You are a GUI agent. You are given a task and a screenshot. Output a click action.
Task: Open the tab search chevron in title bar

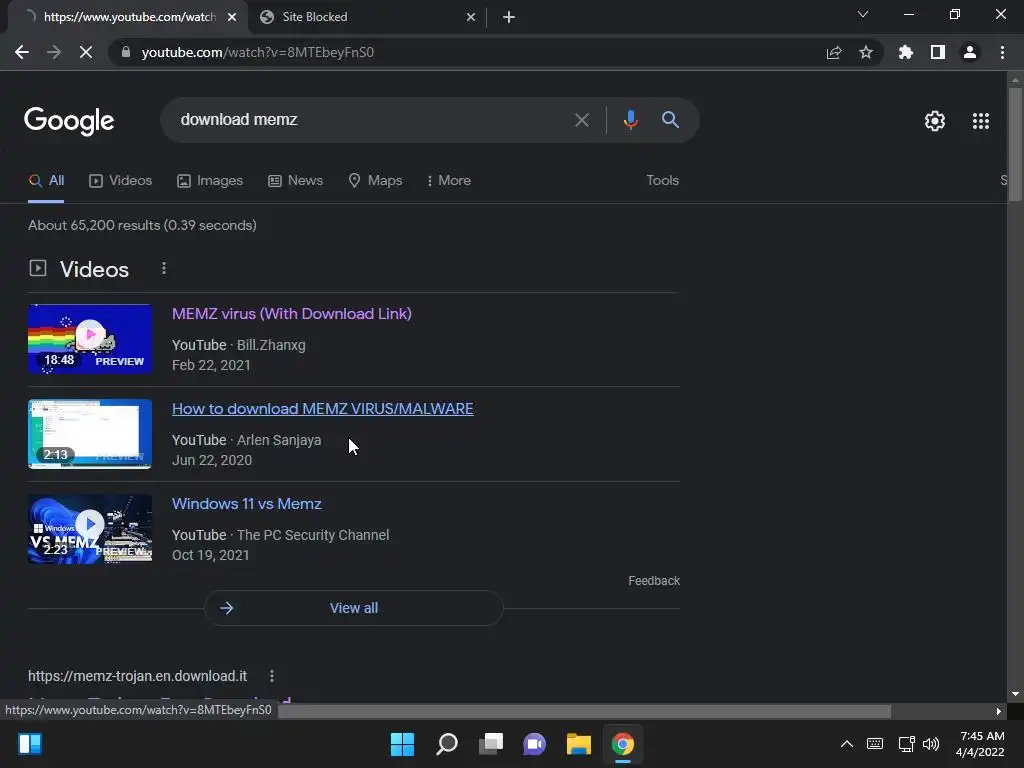(863, 14)
